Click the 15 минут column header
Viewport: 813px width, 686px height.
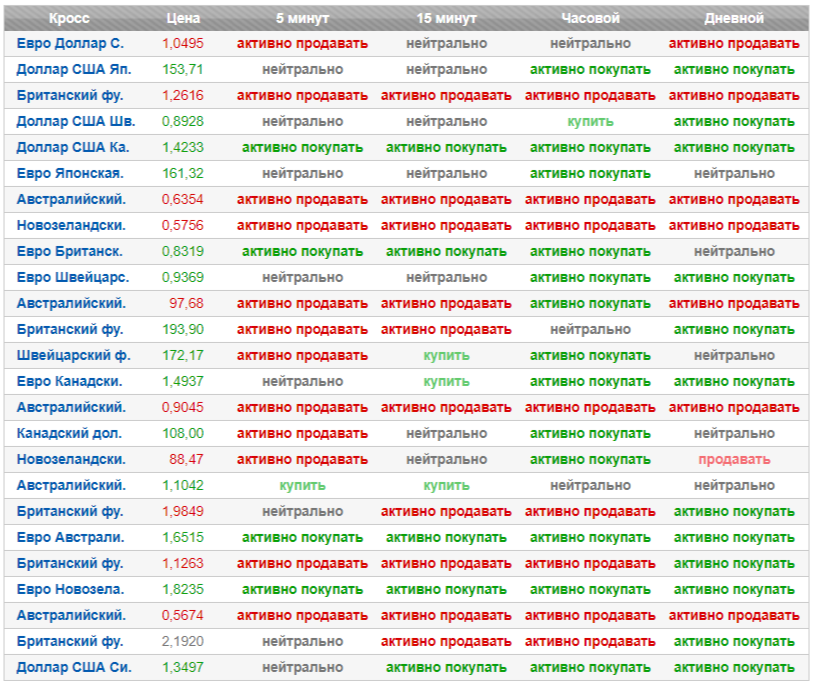446,18
